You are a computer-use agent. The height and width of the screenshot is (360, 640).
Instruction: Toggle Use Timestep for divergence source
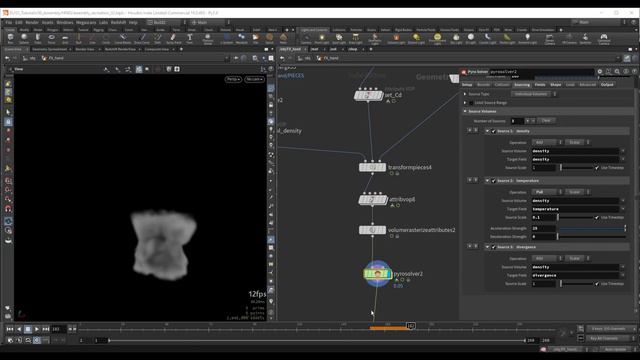click(597, 284)
